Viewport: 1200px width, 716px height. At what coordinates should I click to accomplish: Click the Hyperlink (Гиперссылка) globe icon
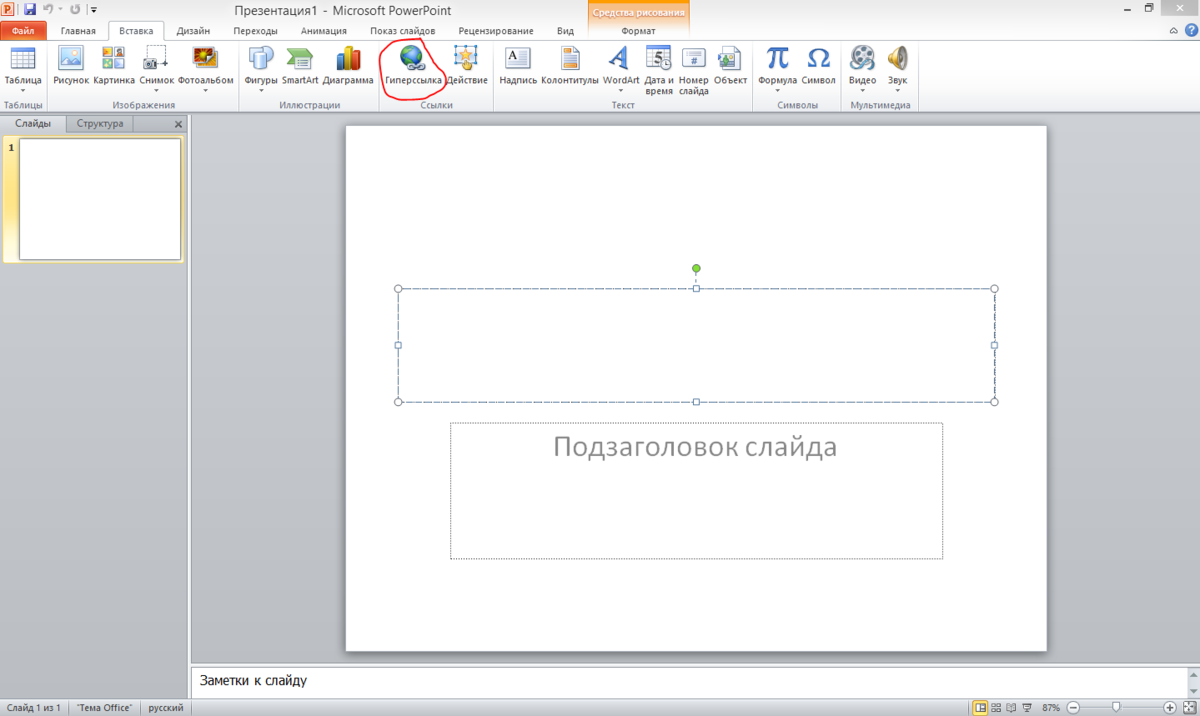(x=412, y=58)
